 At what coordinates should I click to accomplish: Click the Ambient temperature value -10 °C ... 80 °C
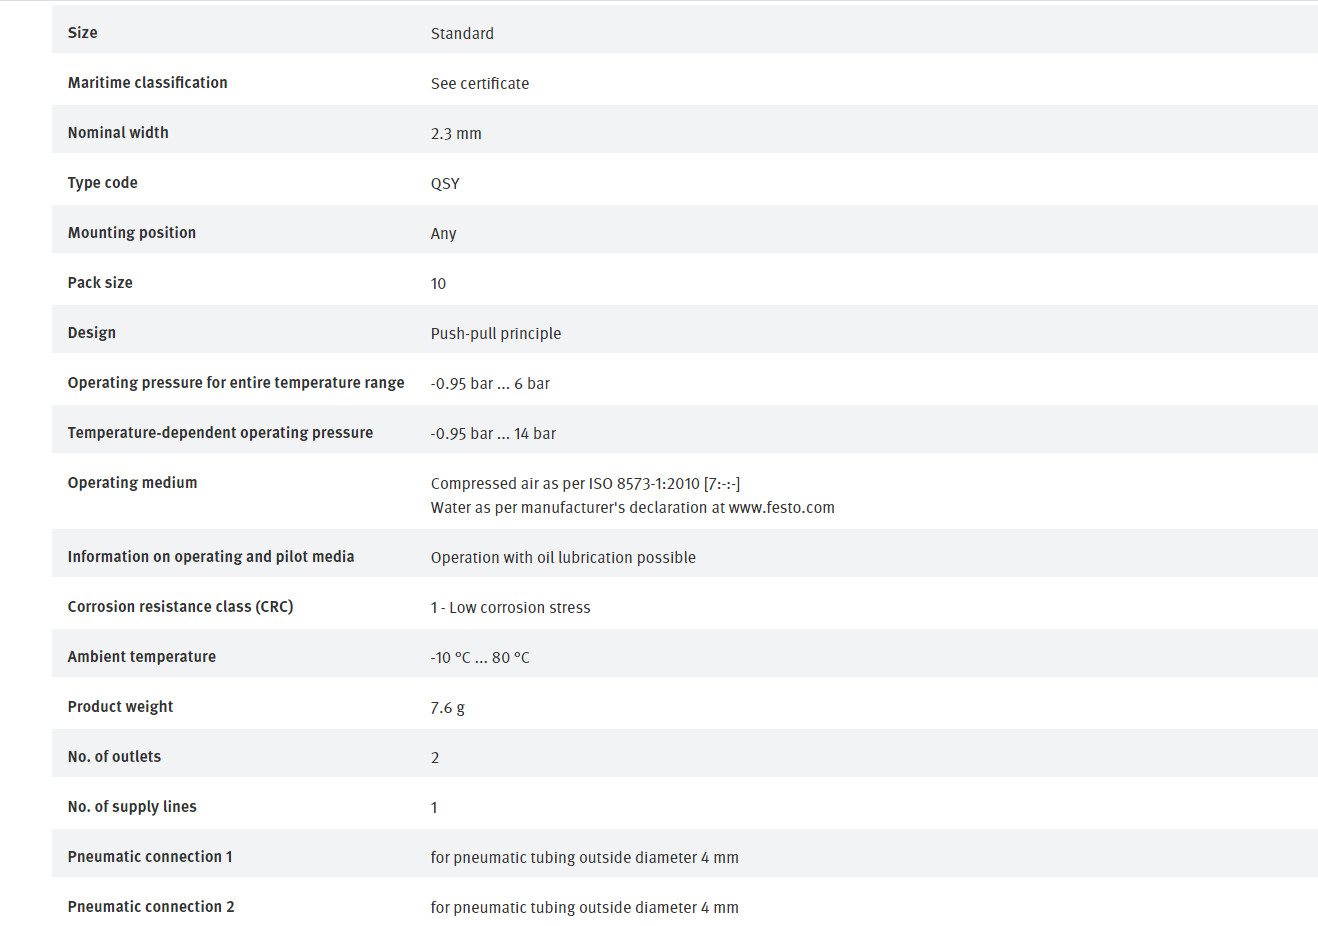(480, 658)
